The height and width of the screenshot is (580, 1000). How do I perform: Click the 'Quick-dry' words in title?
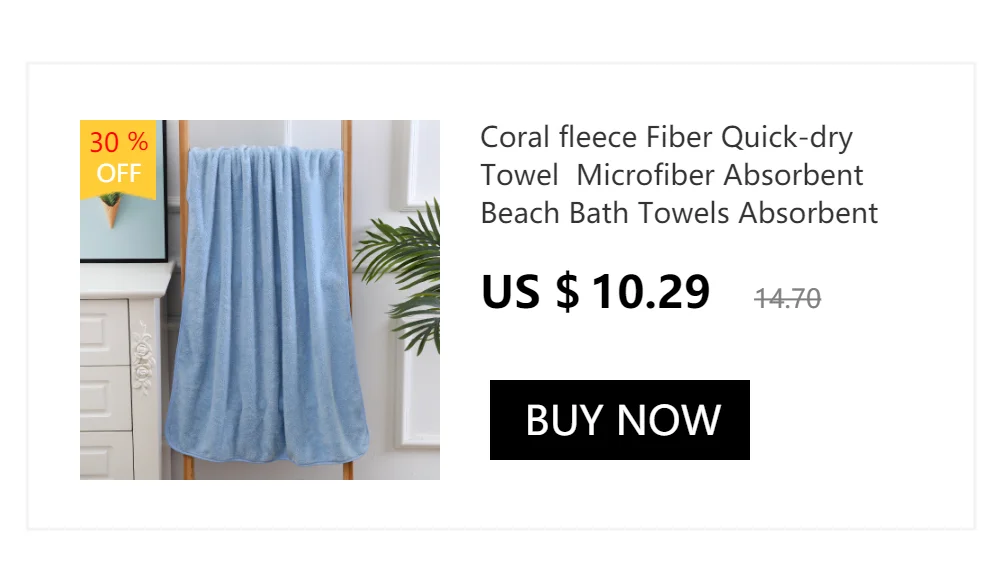[787, 138]
